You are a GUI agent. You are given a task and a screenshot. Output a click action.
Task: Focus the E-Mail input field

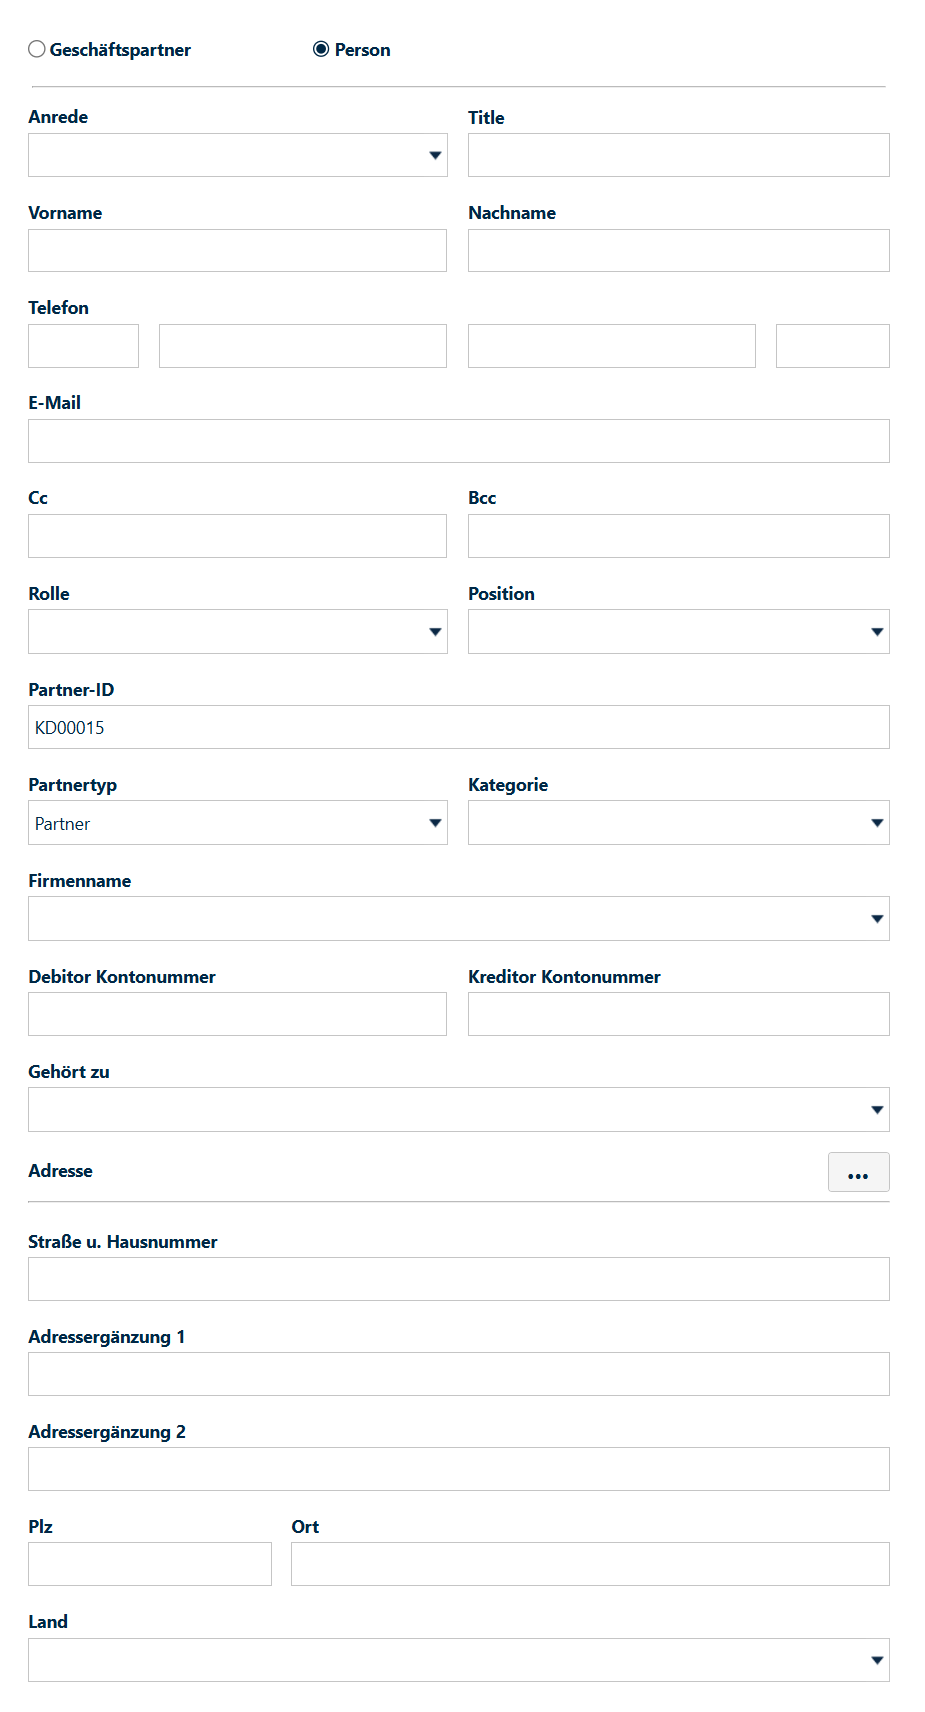[x=459, y=441]
